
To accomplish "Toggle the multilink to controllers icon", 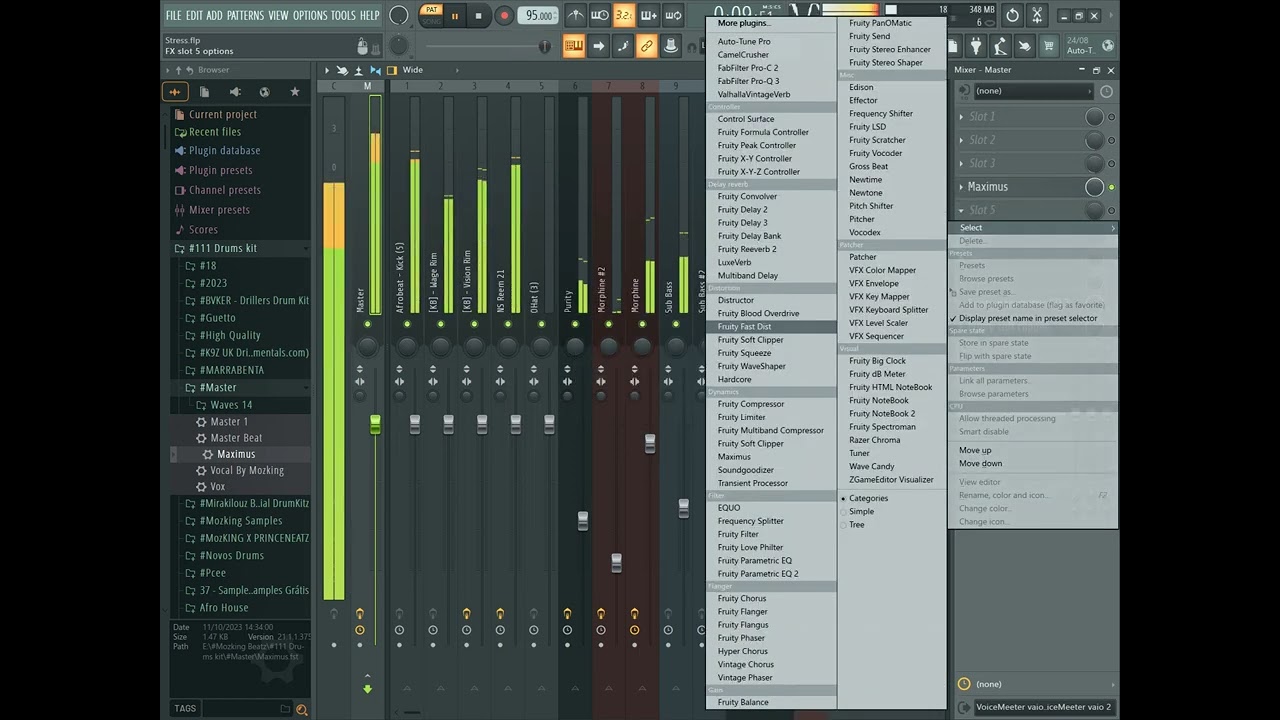I will point(647,46).
